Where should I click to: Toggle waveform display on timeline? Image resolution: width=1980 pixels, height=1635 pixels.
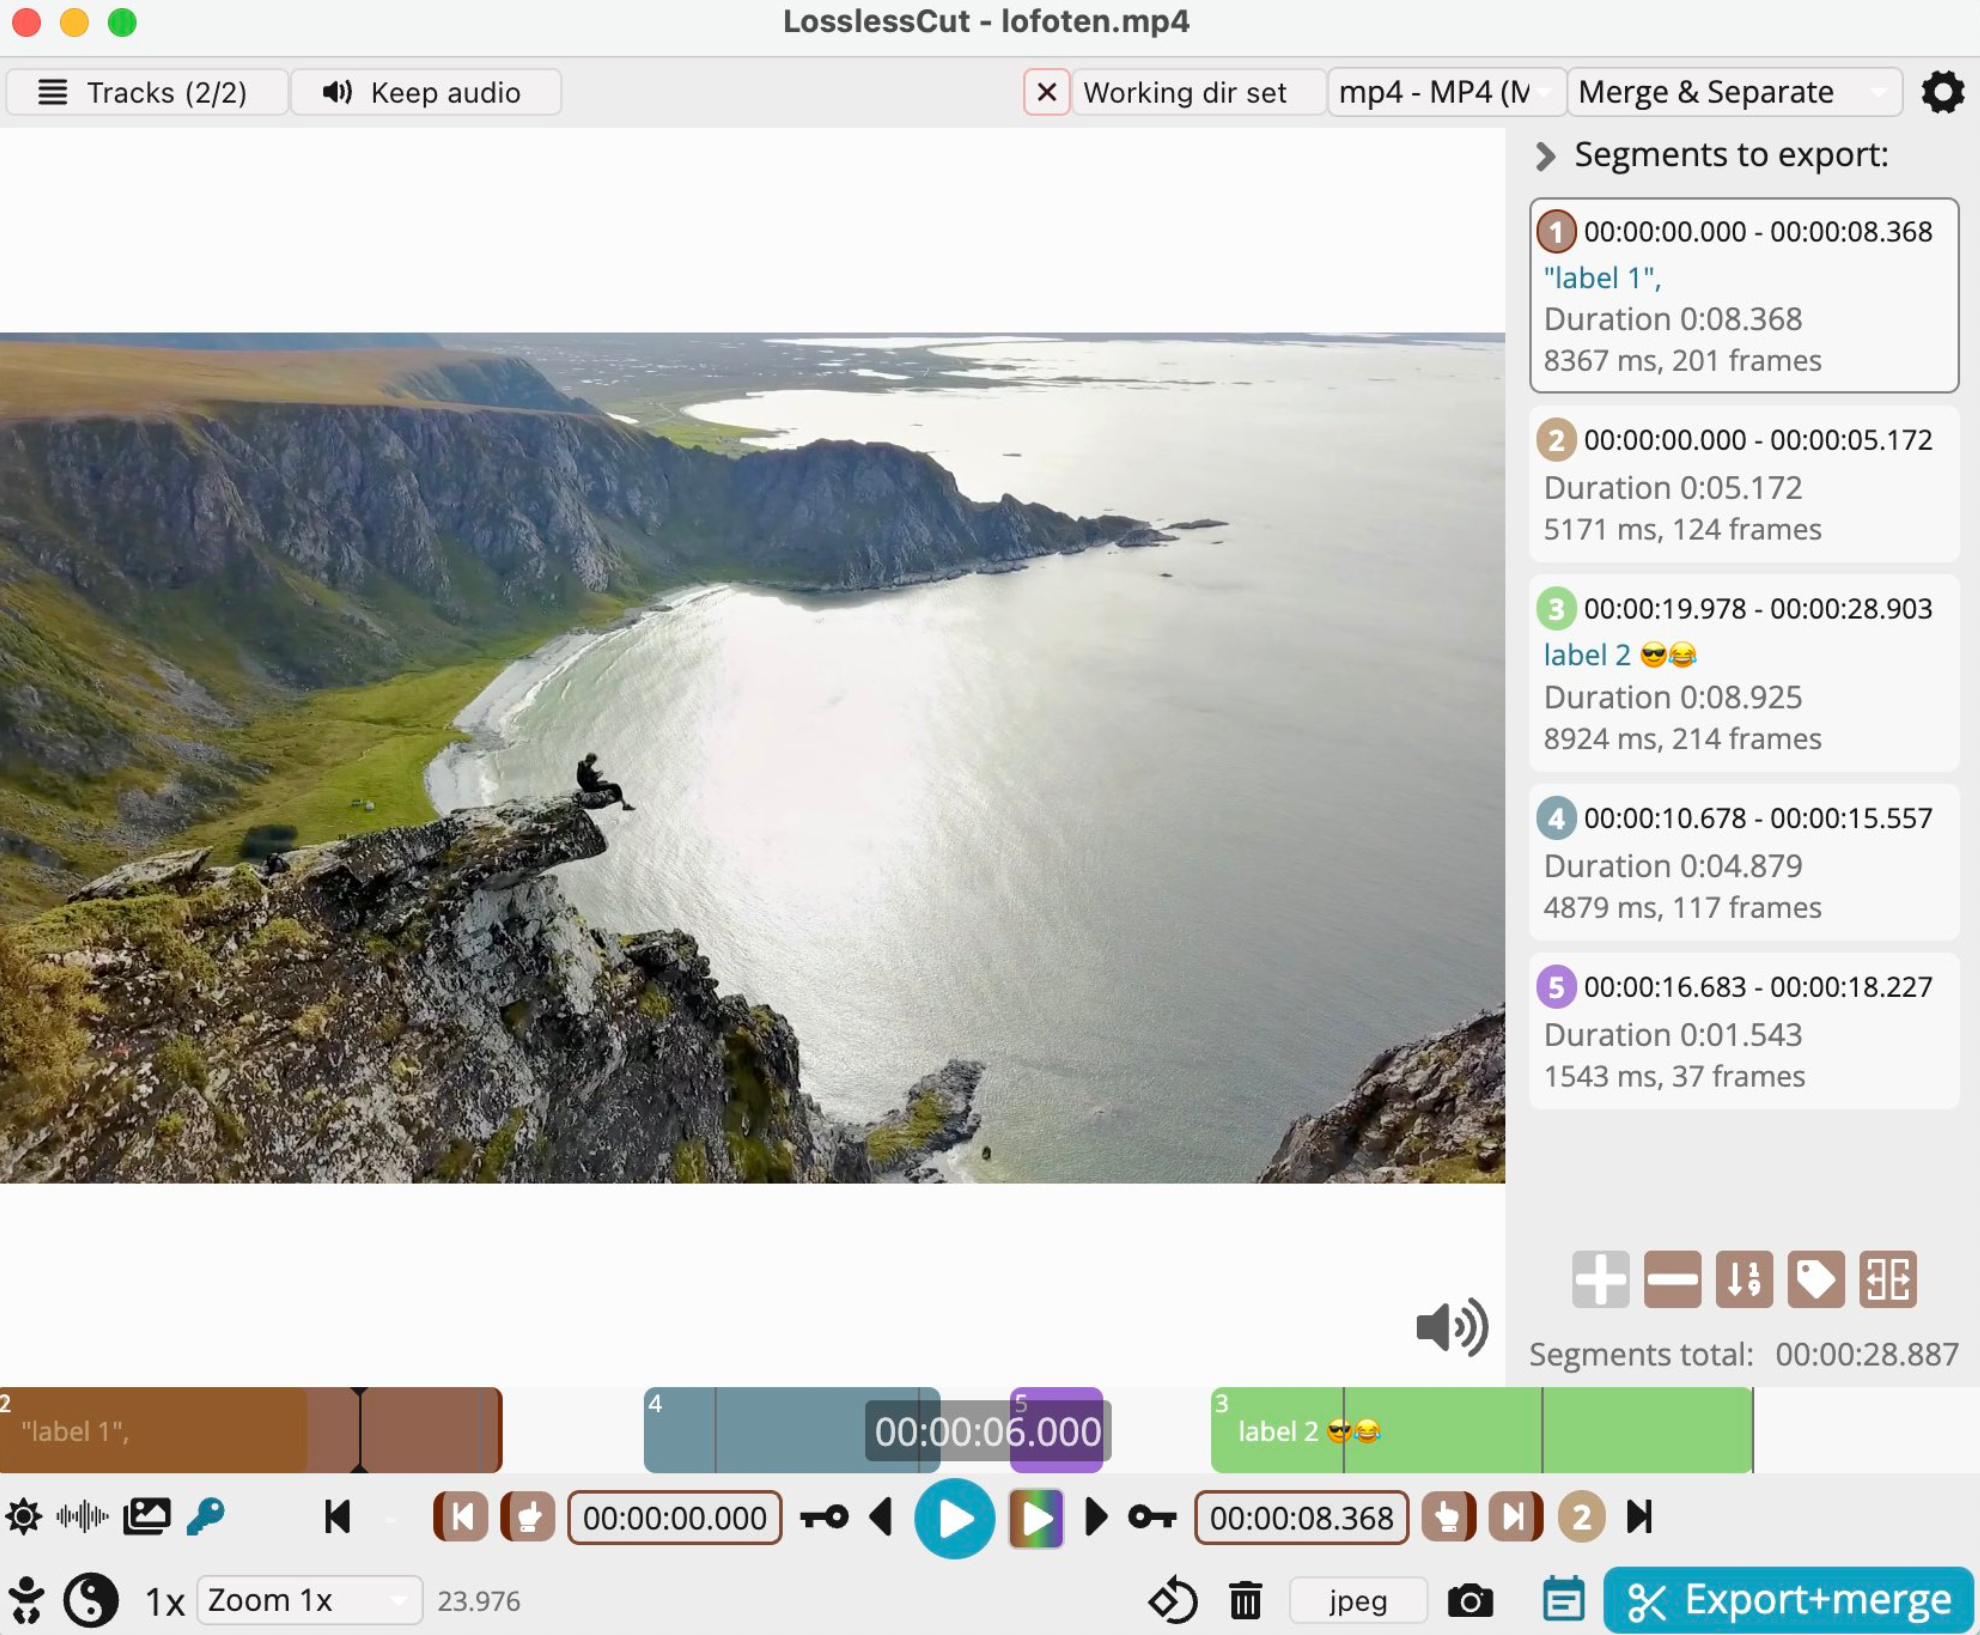click(82, 1517)
